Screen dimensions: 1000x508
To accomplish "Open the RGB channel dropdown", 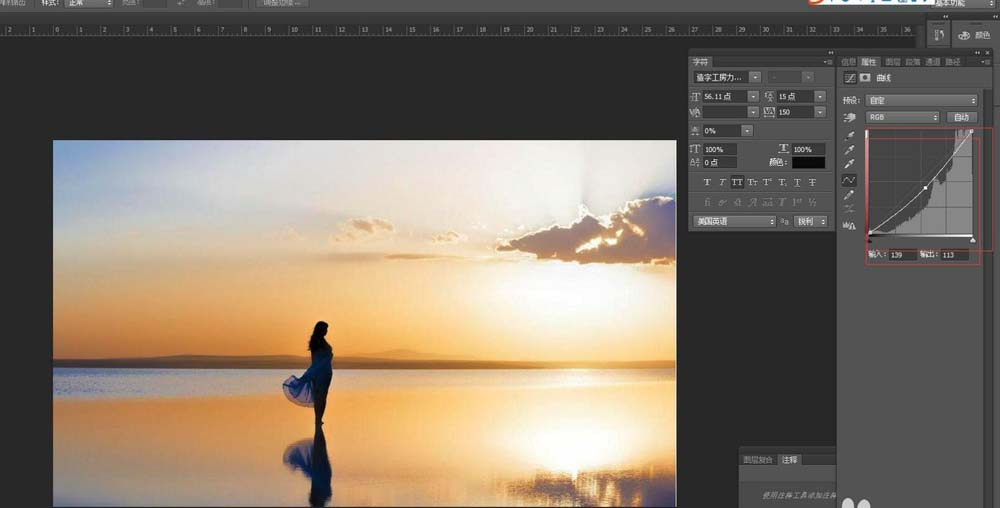I will pyautogui.click(x=902, y=117).
